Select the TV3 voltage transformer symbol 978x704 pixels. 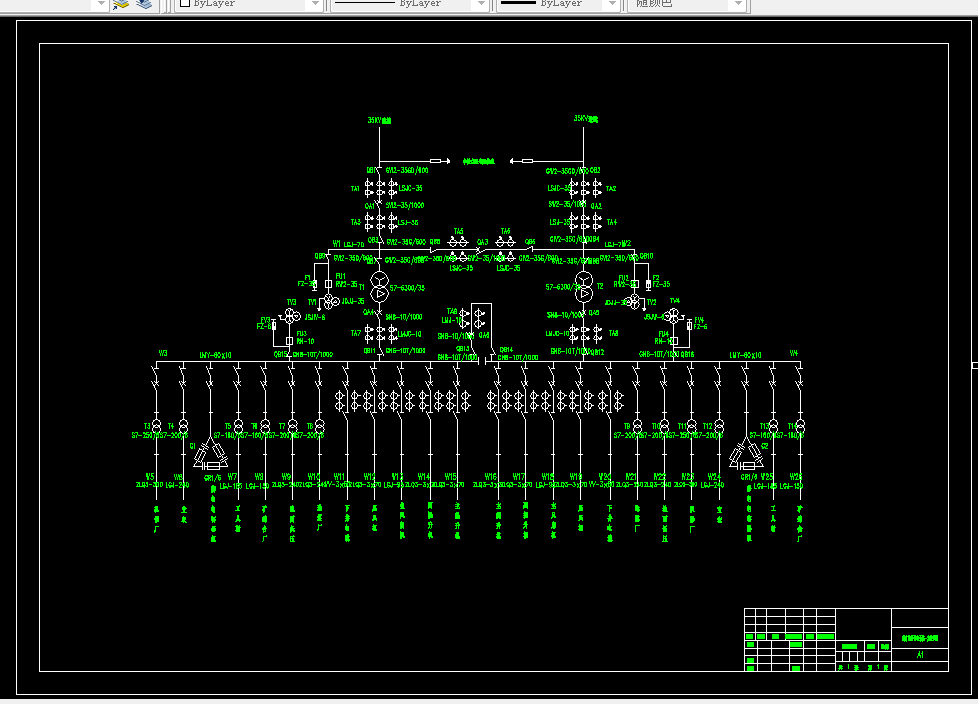pyautogui.click(x=293, y=316)
